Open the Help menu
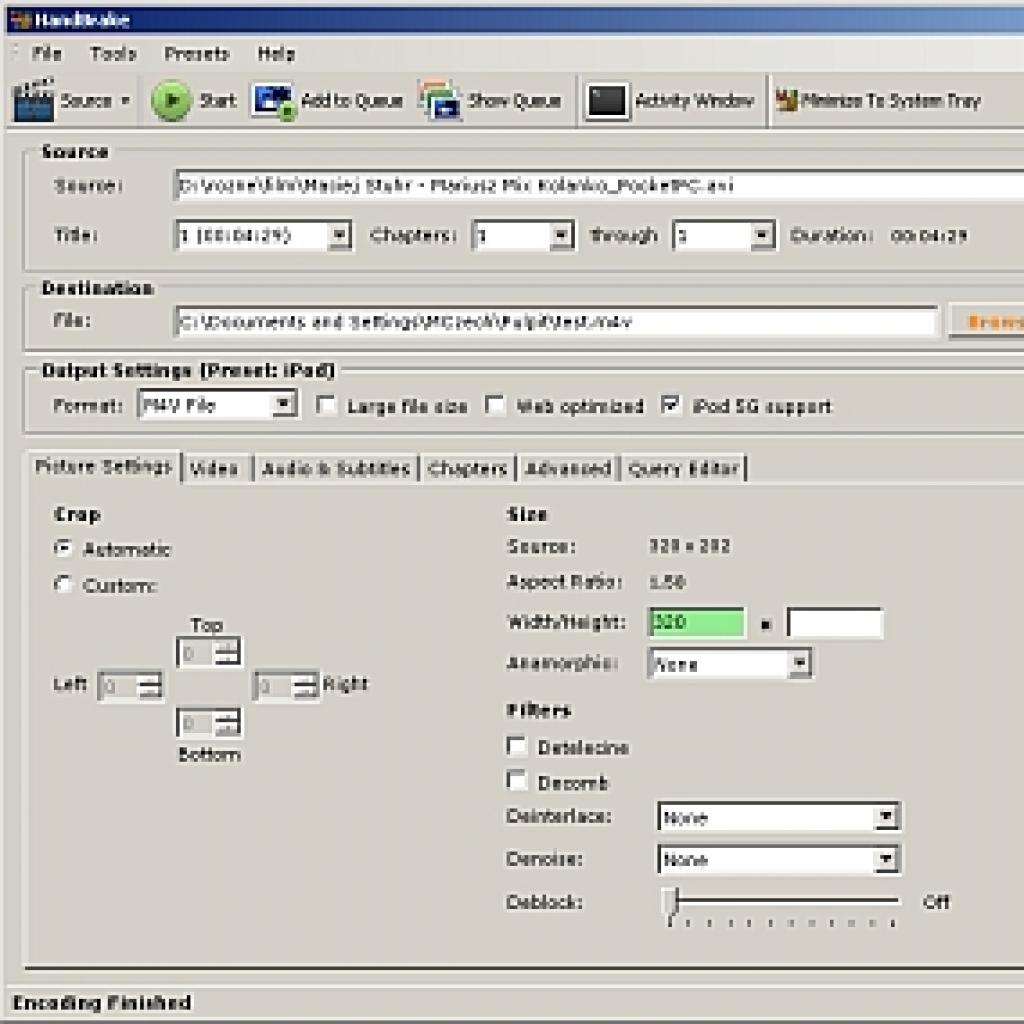 276,54
